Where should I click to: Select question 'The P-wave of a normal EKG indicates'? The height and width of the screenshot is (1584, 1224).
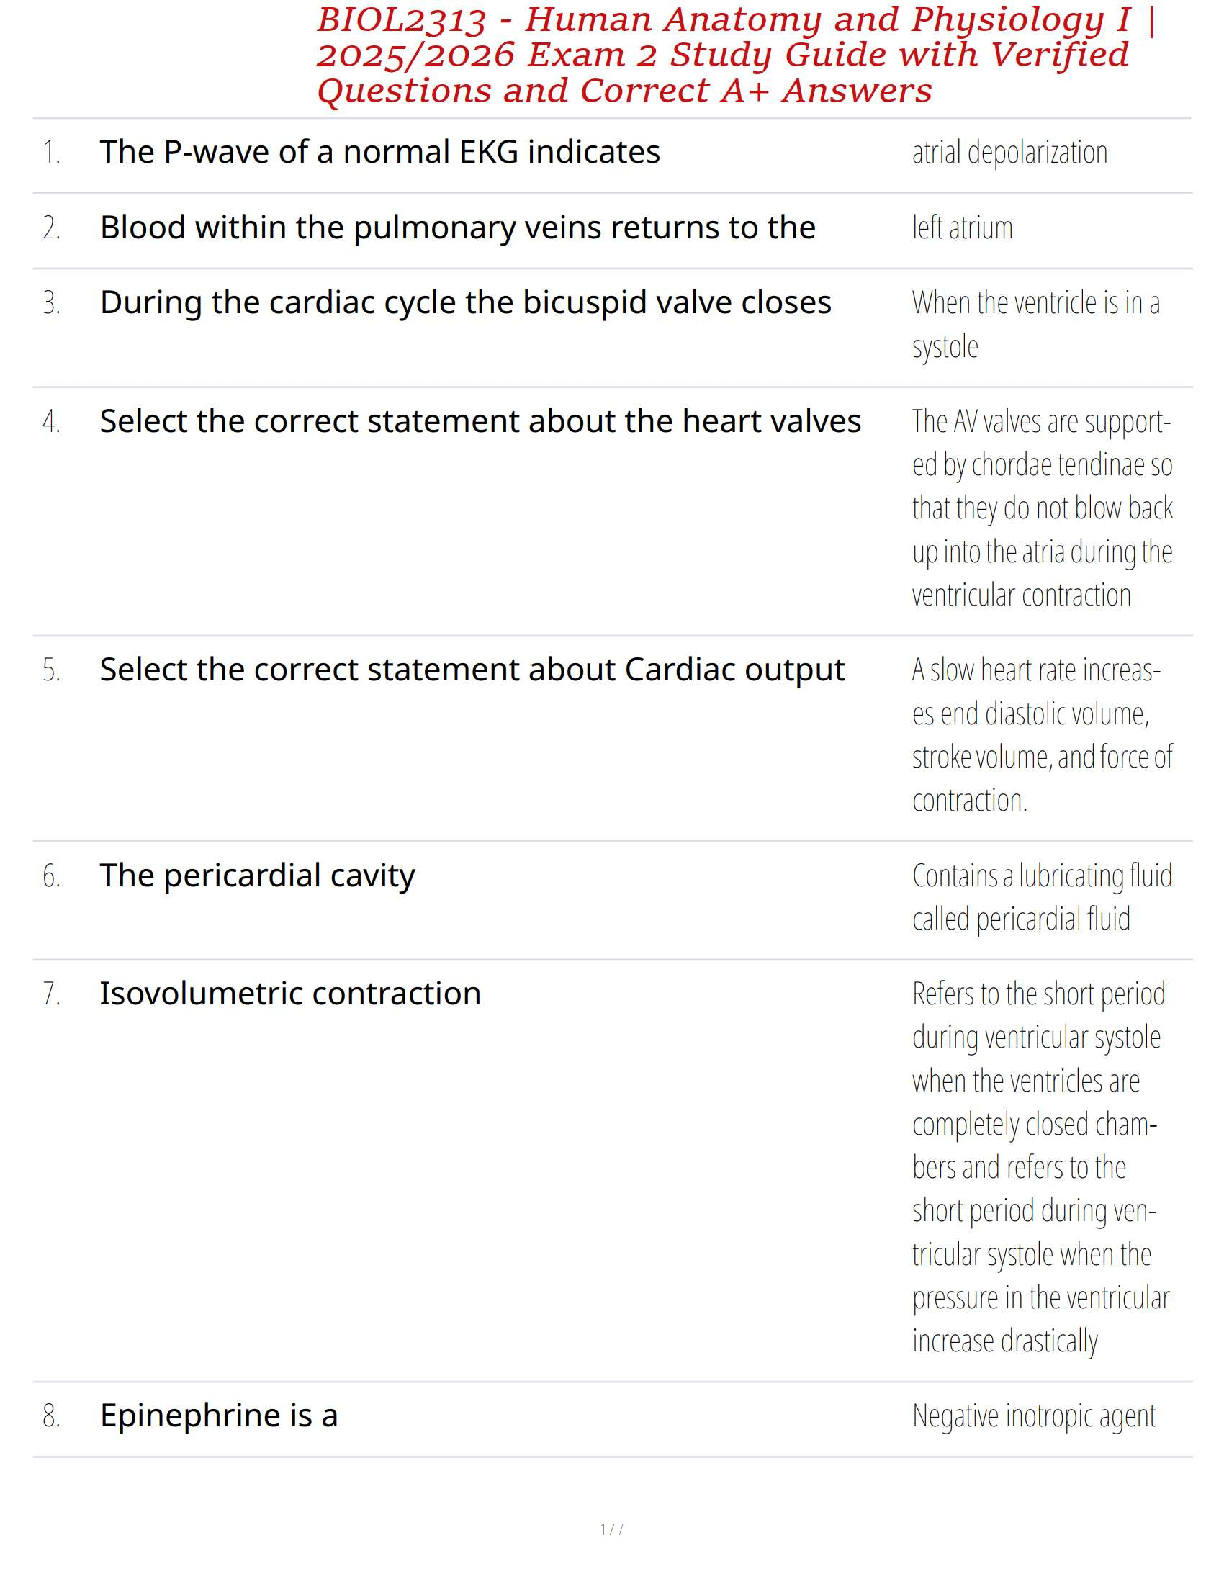[x=380, y=152]
